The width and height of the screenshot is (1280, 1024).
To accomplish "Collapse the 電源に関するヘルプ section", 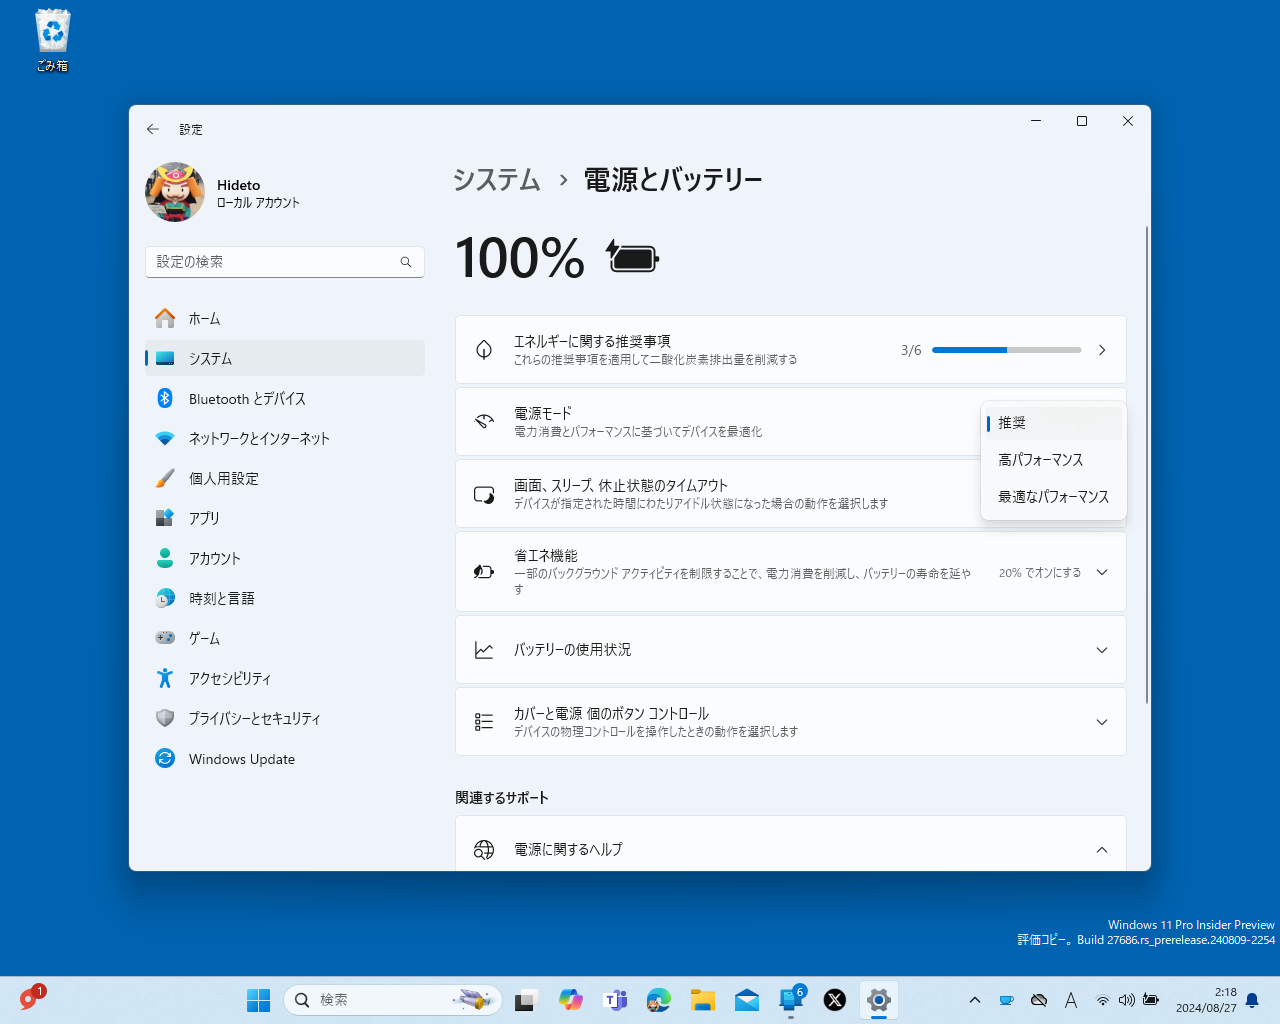I will 1101,849.
